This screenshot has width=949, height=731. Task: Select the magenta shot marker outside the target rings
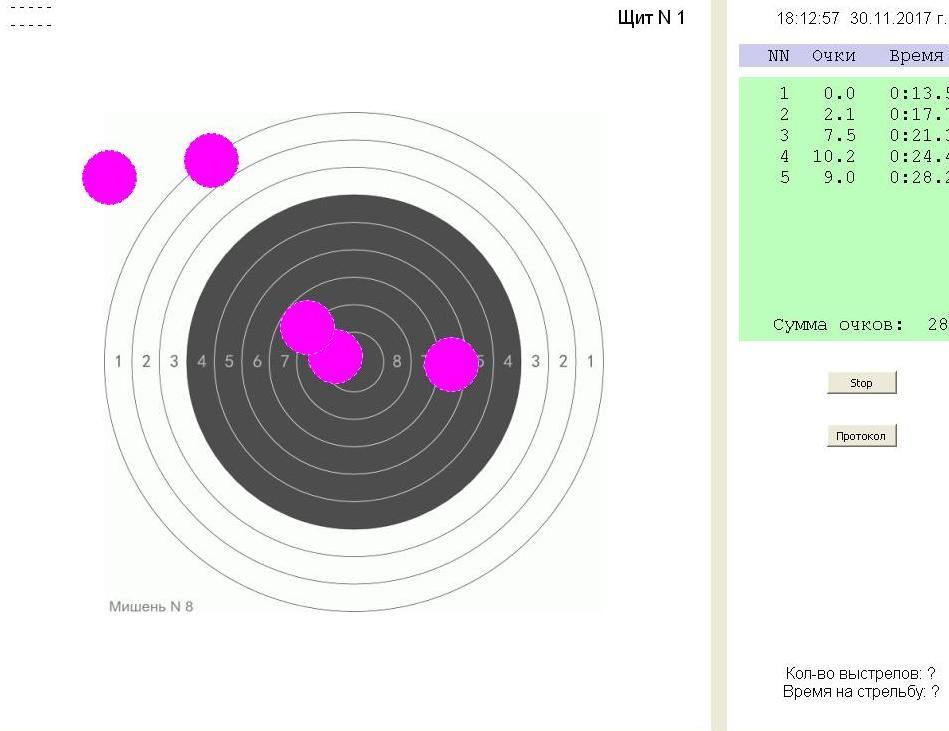109,178
